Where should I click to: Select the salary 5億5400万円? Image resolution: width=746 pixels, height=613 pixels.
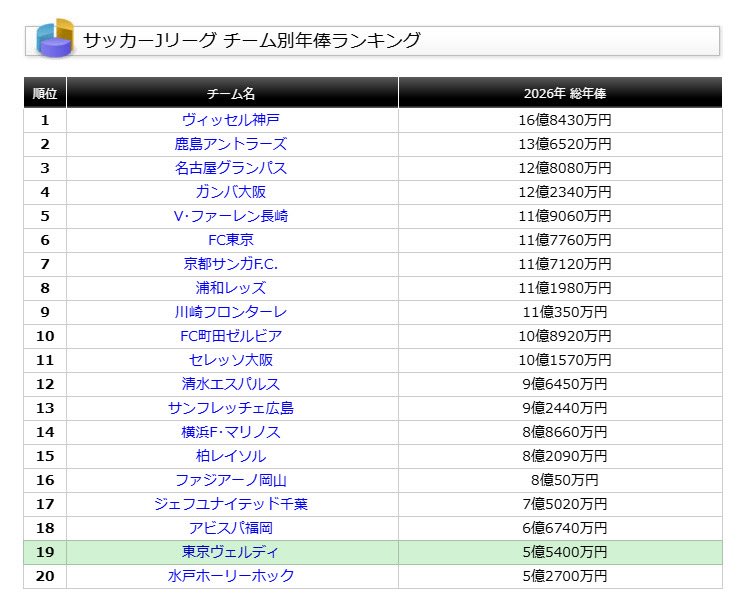click(x=565, y=552)
